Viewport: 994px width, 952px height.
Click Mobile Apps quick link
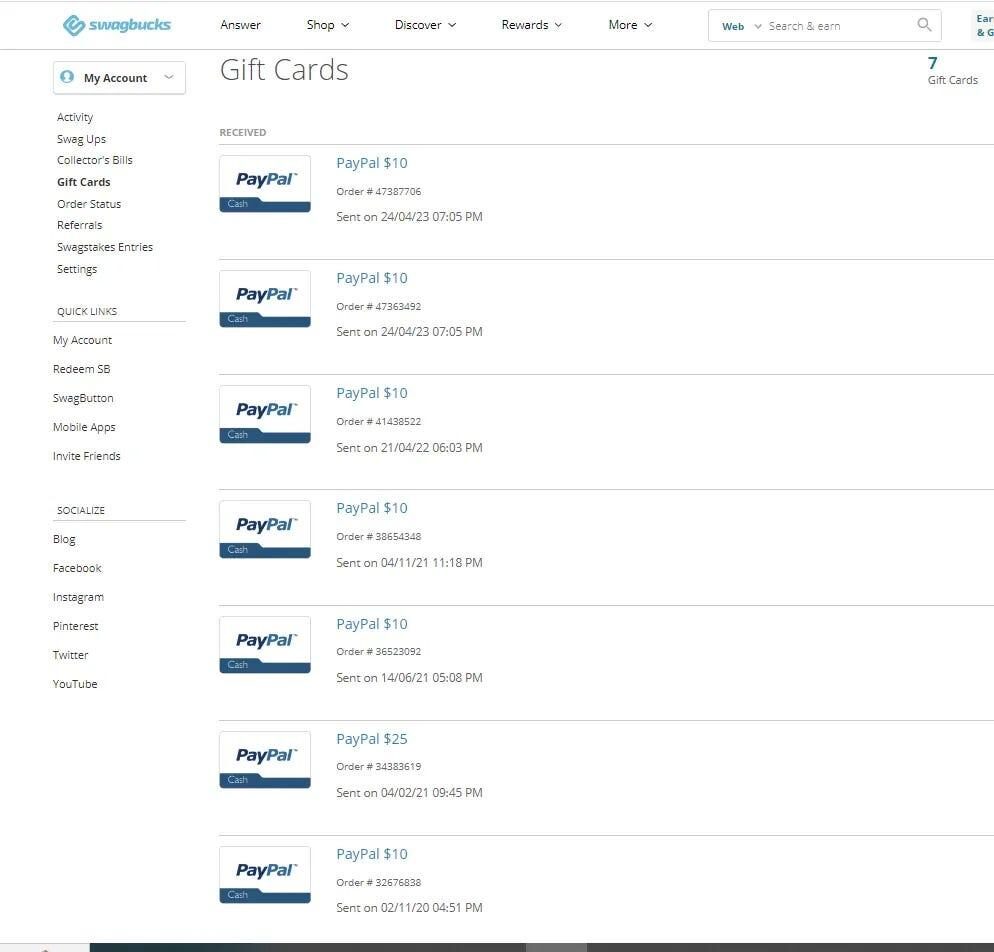84,427
